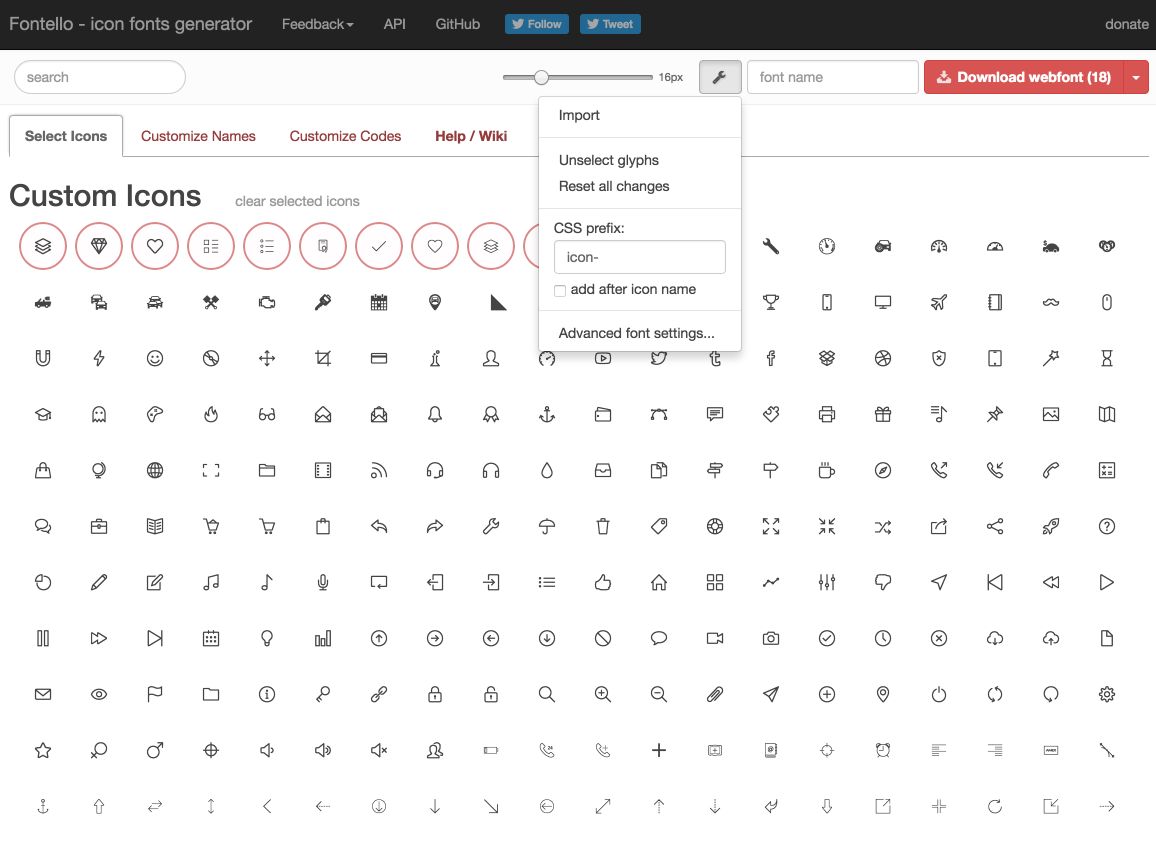Choose the trash can icon

(x=603, y=526)
